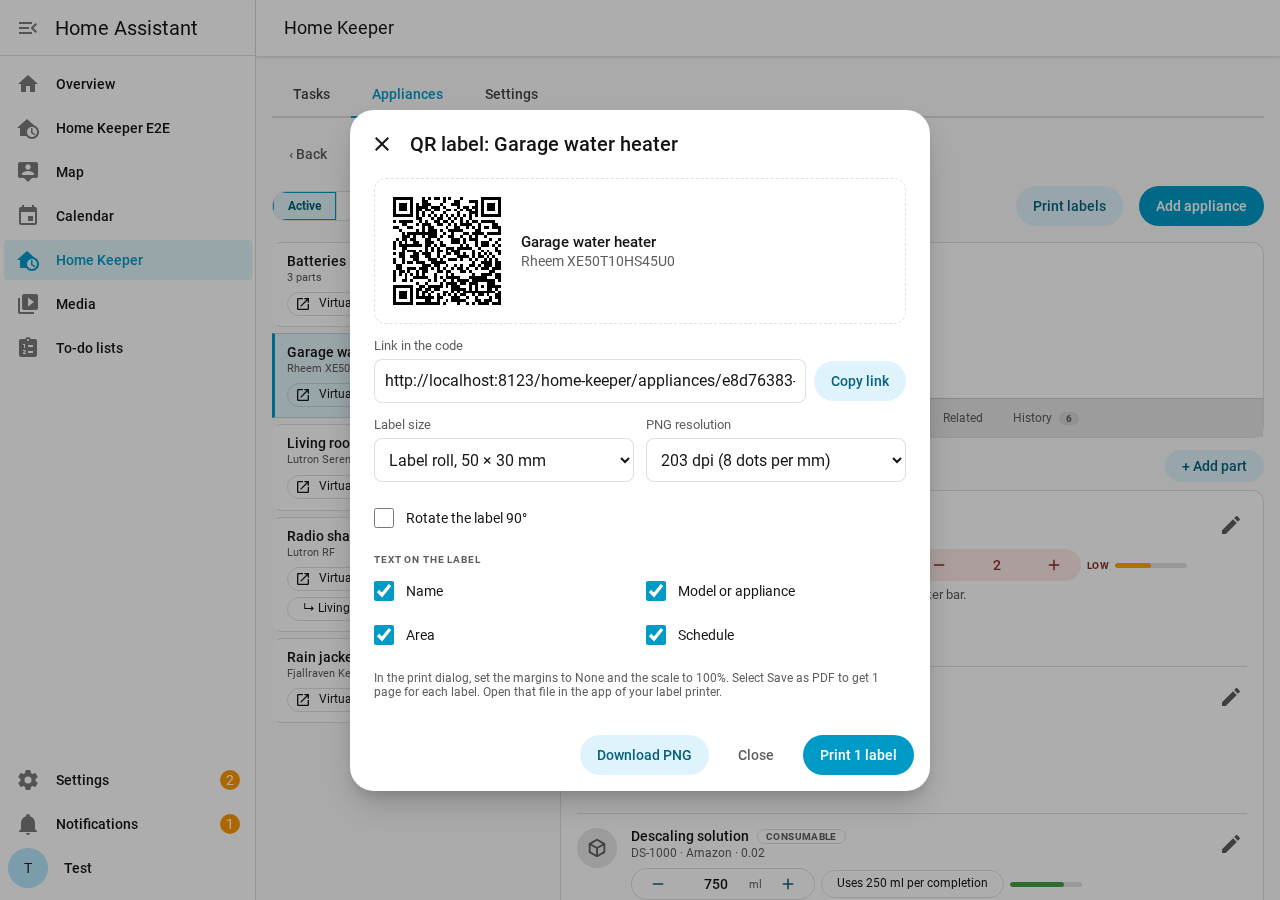
Task: Uncheck the Model or appliance checkbox
Action: pos(656,591)
